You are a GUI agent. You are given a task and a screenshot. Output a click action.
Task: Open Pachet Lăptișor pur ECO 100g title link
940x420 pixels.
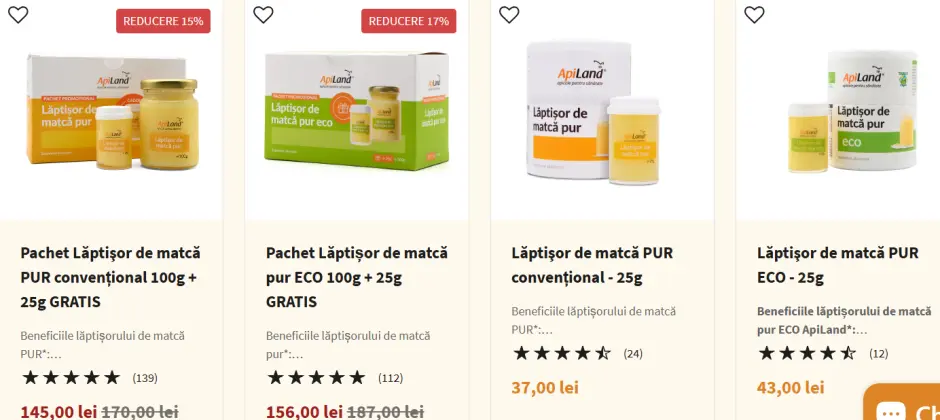click(x=357, y=277)
